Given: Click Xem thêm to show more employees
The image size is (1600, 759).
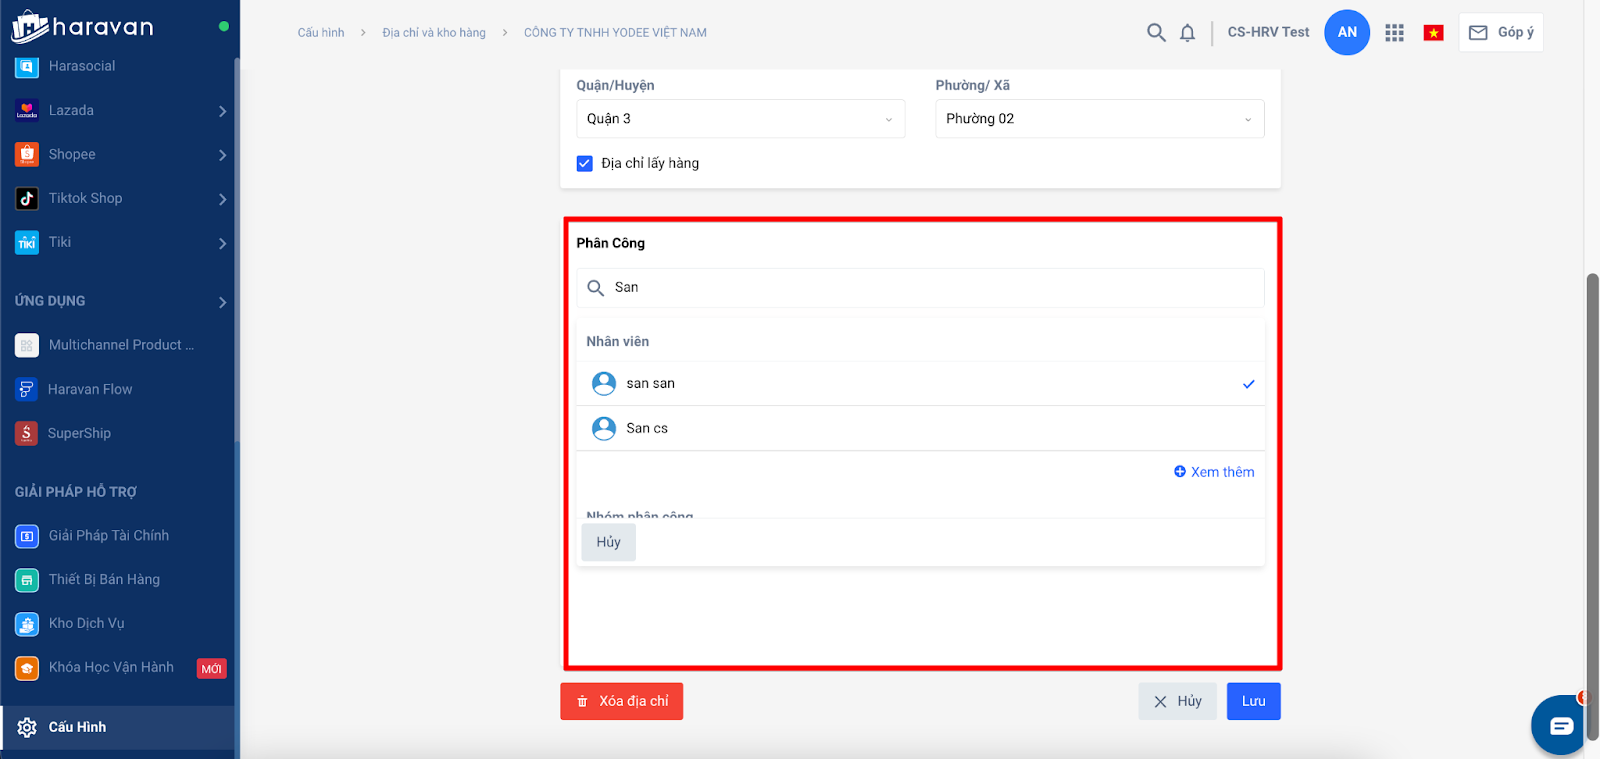Looking at the screenshot, I should pyautogui.click(x=1214, y=472).
